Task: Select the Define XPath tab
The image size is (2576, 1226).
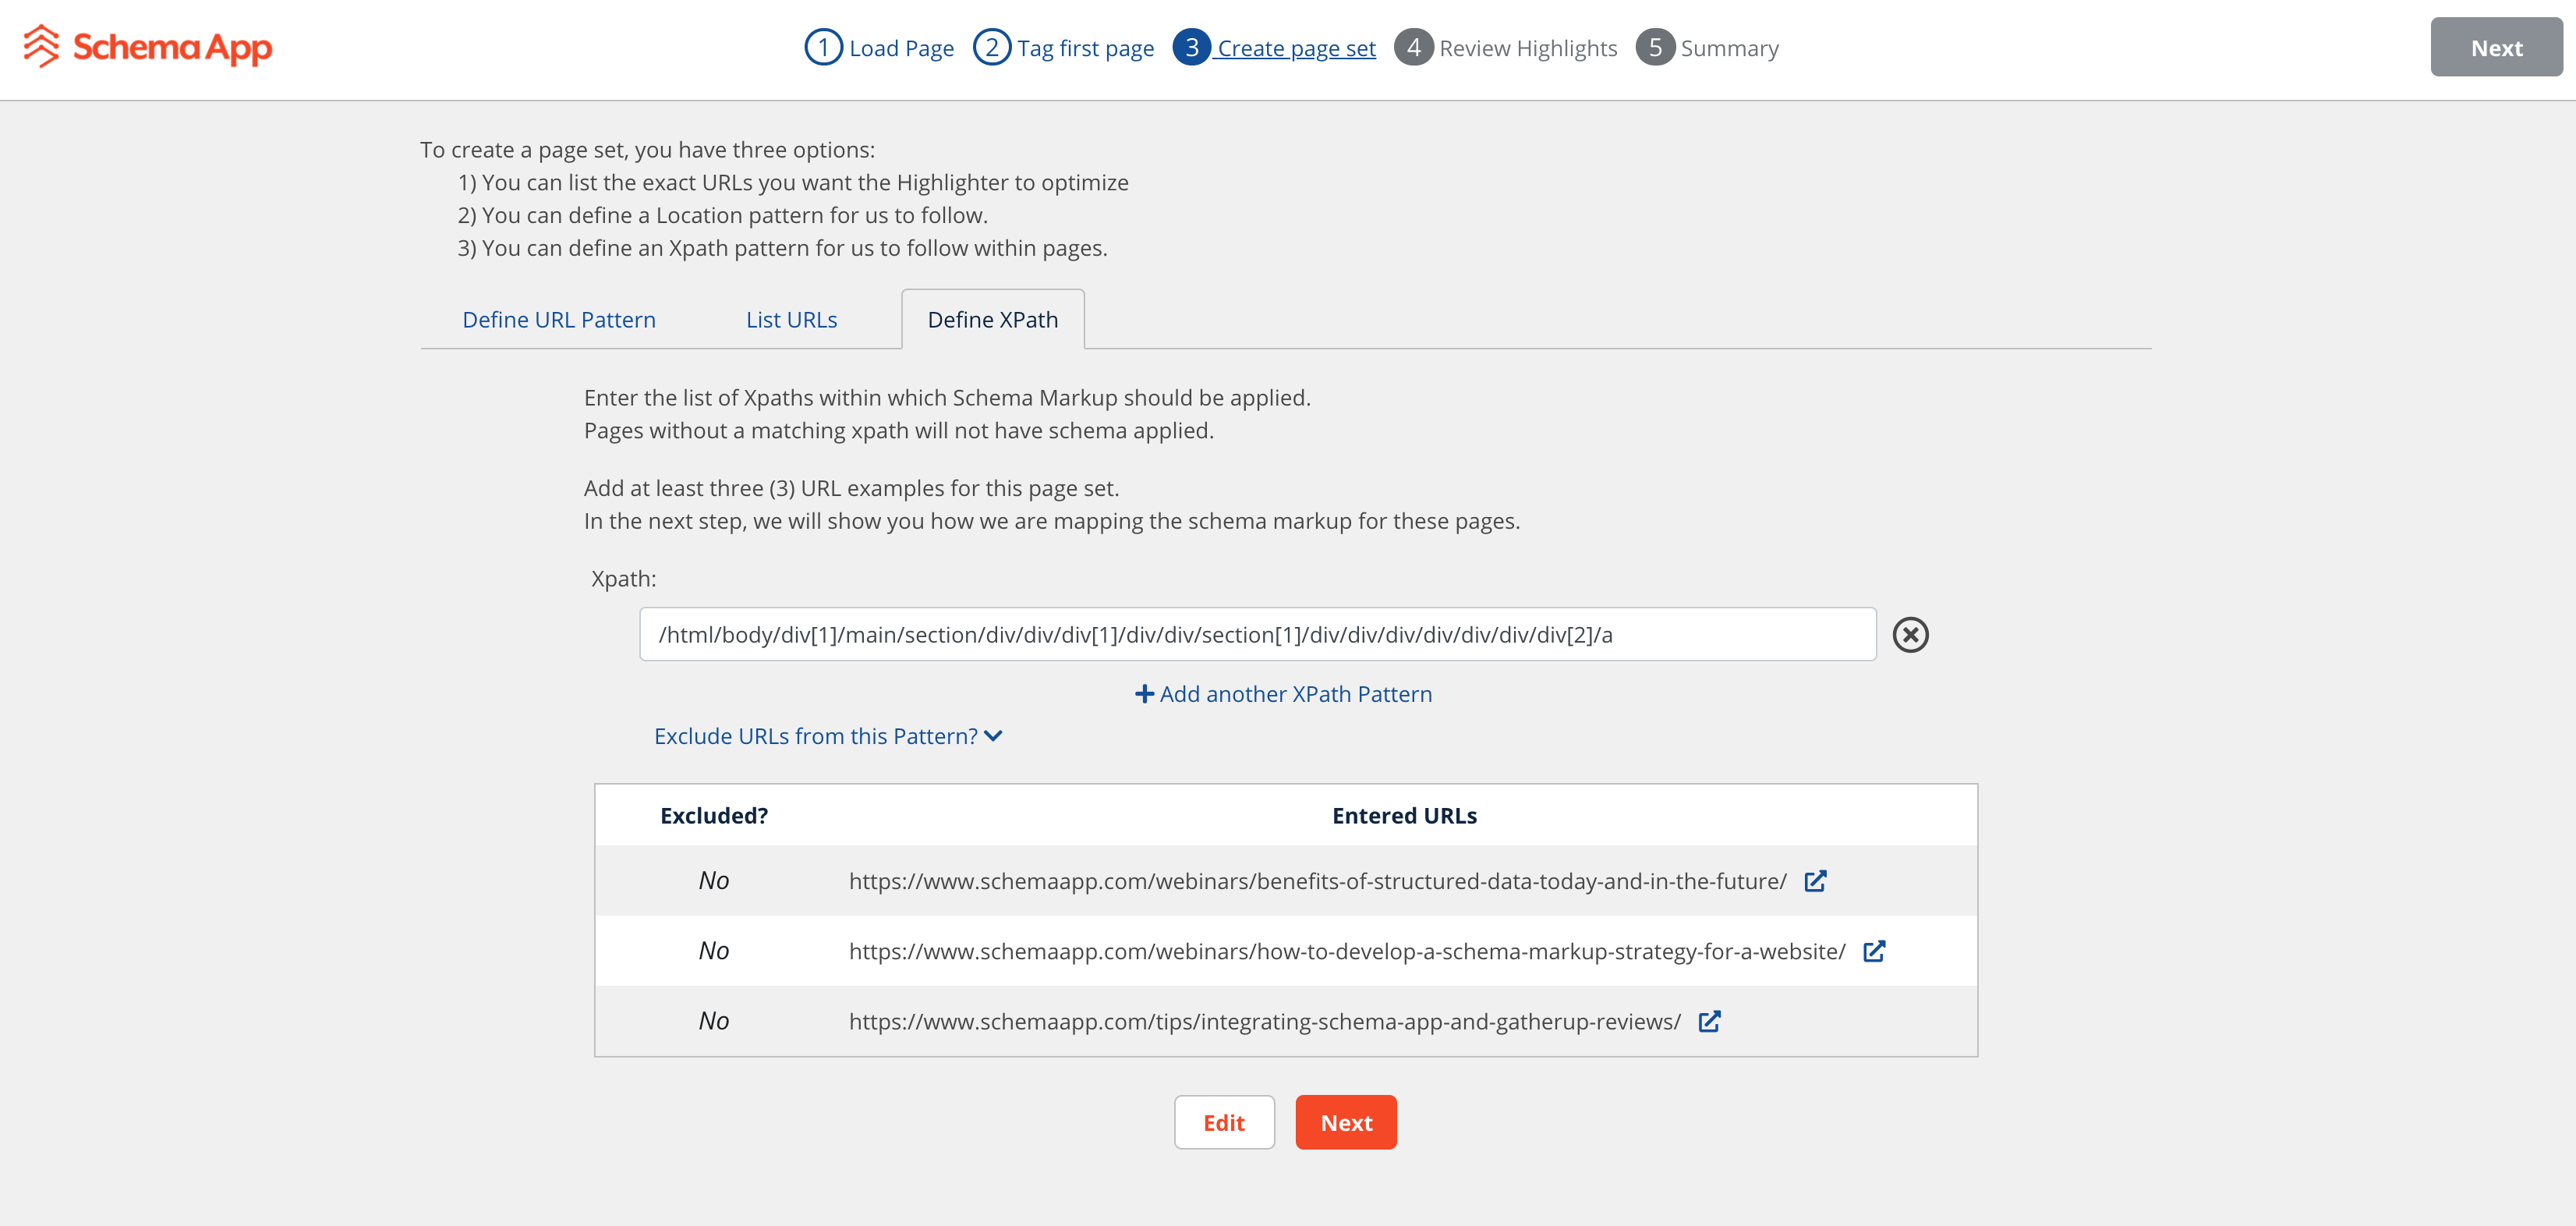Action: (x=992, y=320)
